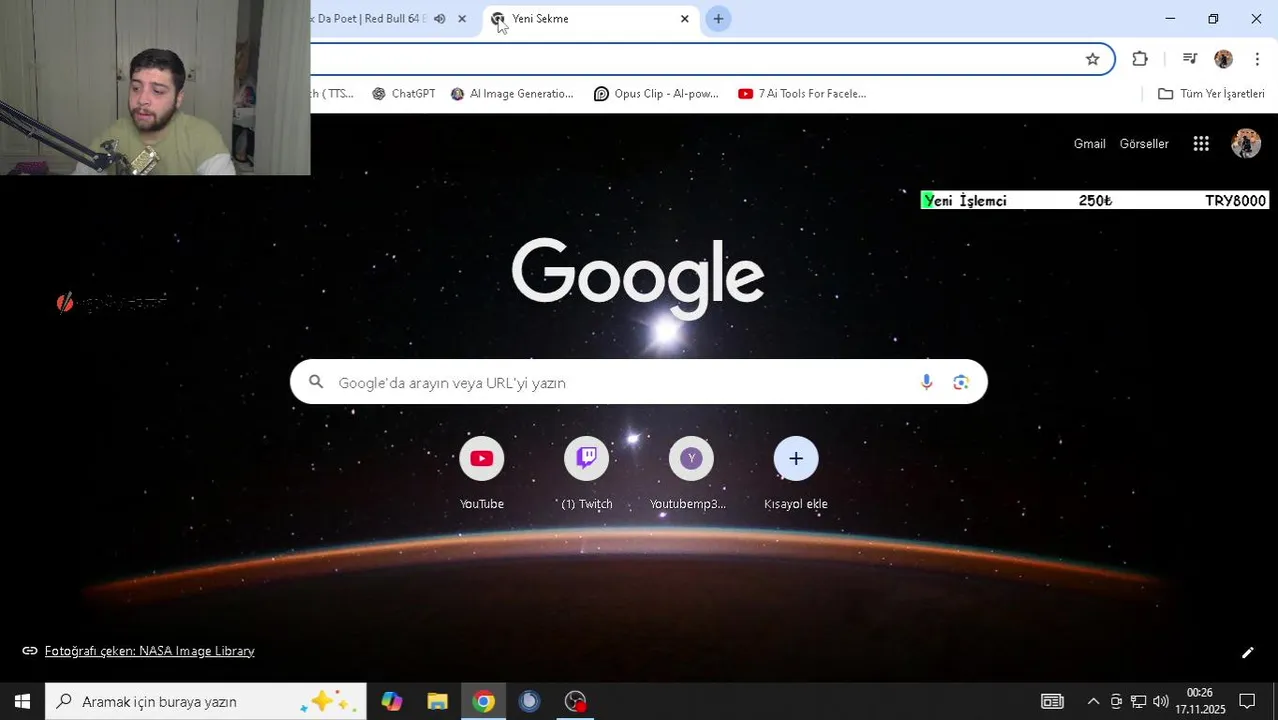Screen dimensions: 1278x720
Task: Open a new tab with plus button
Action: pyautogui.click(x=718, y=19)
